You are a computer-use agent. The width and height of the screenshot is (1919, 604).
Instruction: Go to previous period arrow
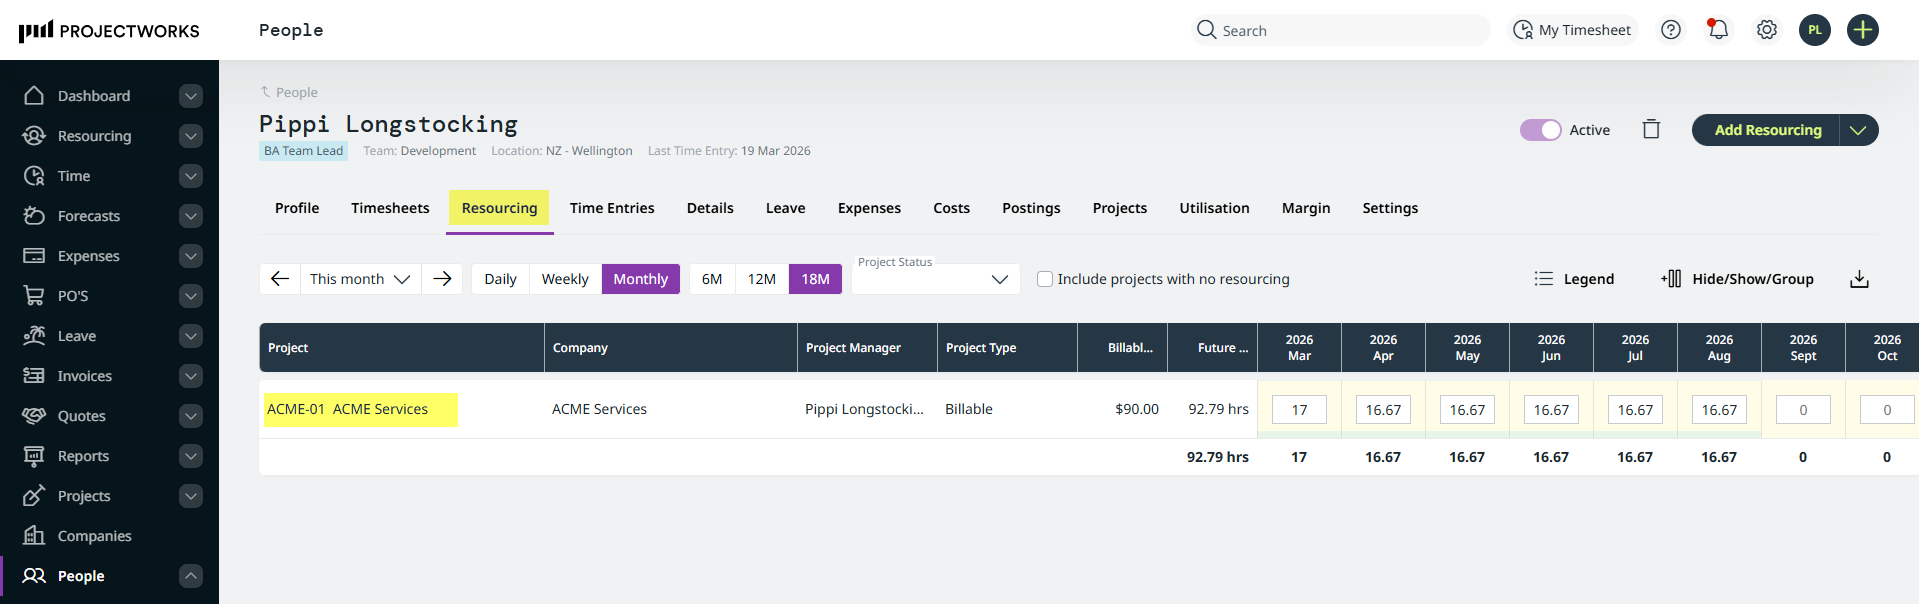point(280,279)
